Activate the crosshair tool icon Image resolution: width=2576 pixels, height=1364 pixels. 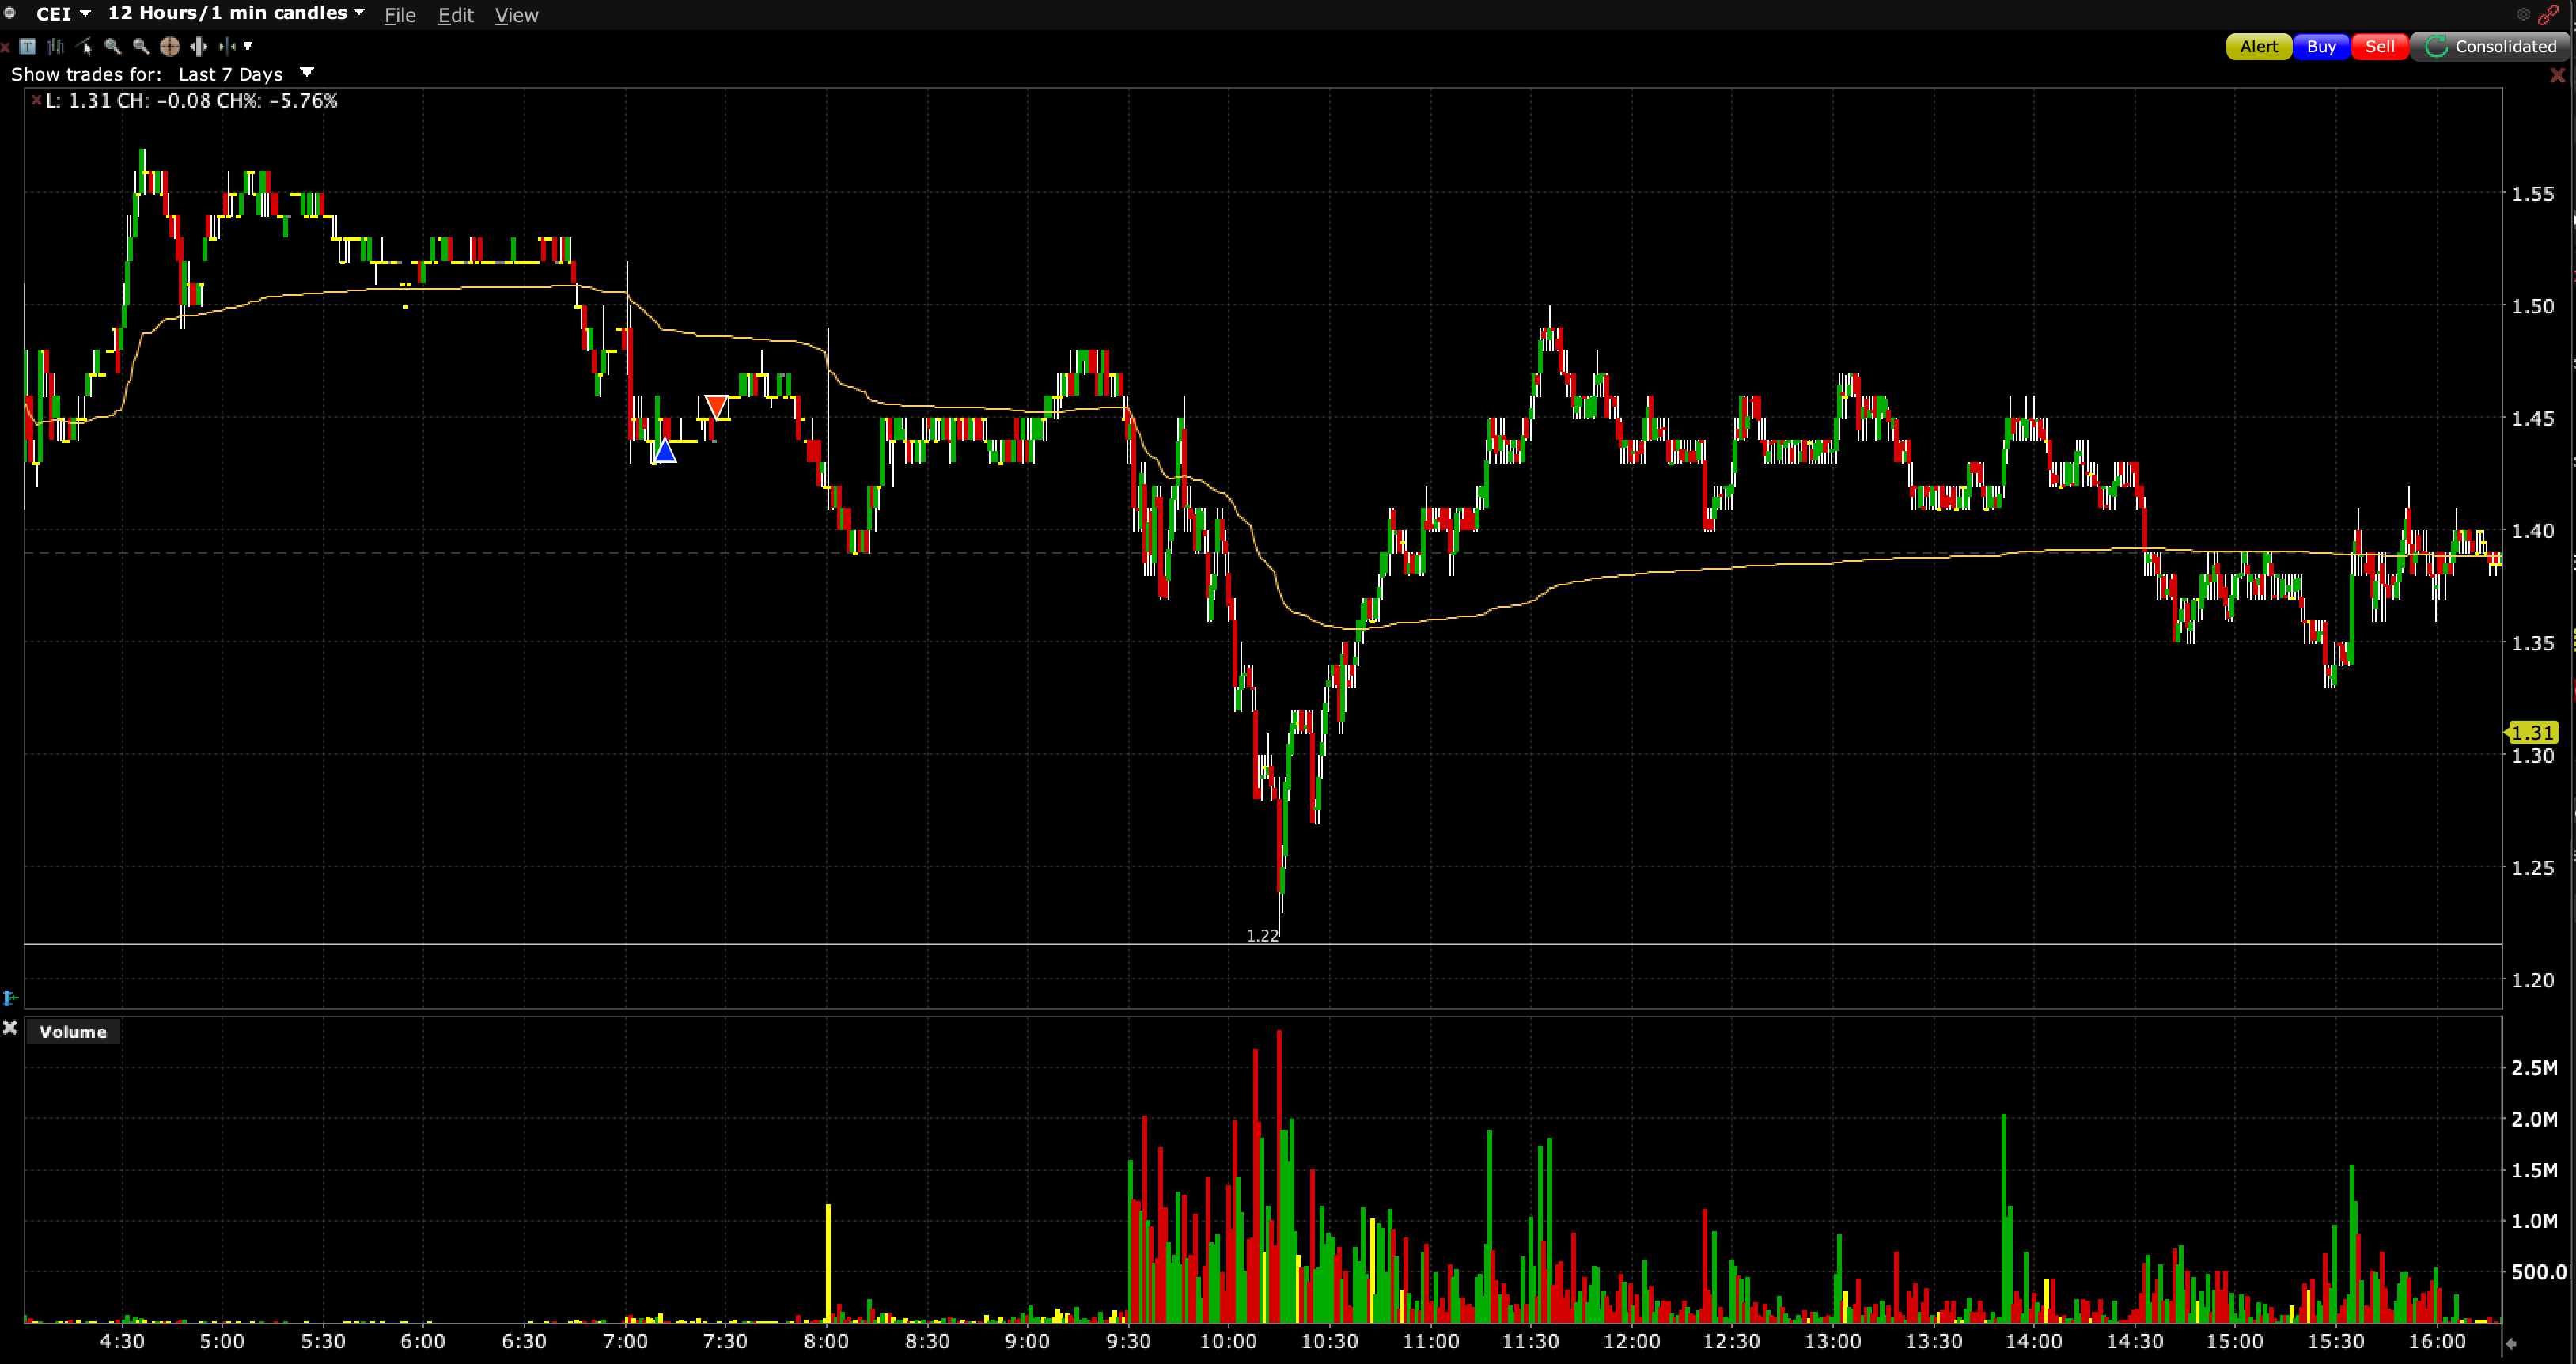click(x=170, y=46)
